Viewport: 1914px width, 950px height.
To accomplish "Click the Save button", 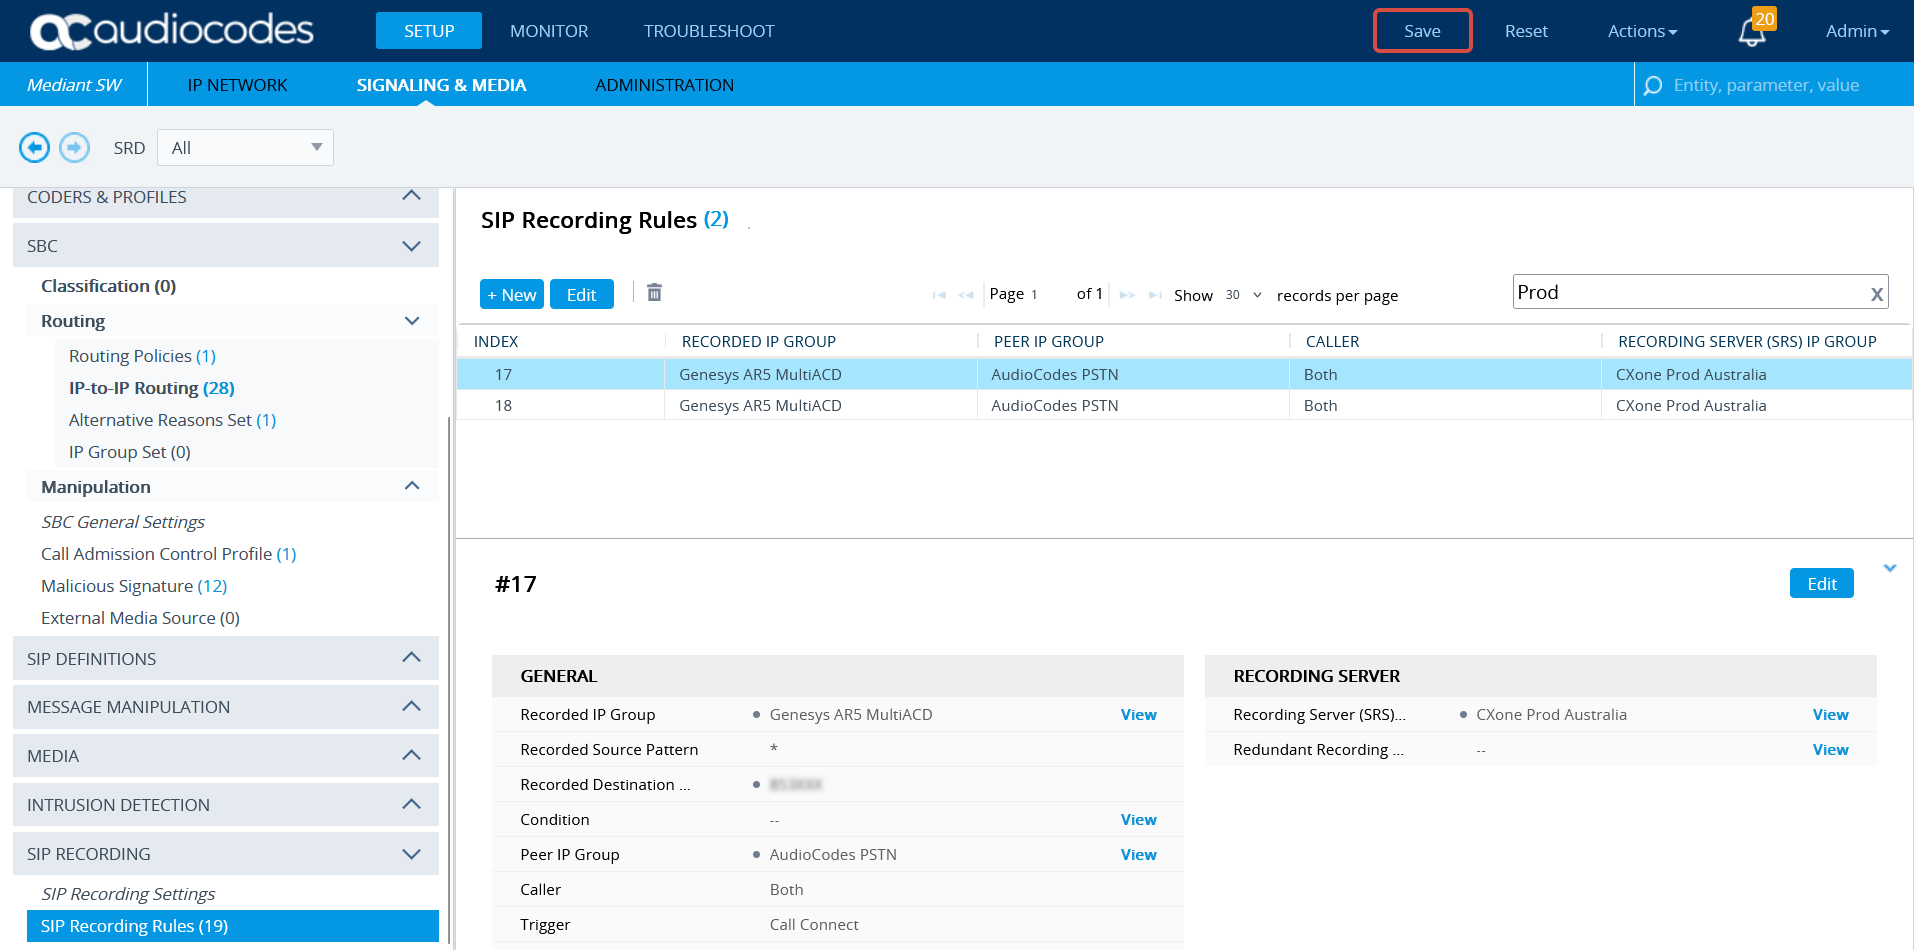I will click(1421, 31).
